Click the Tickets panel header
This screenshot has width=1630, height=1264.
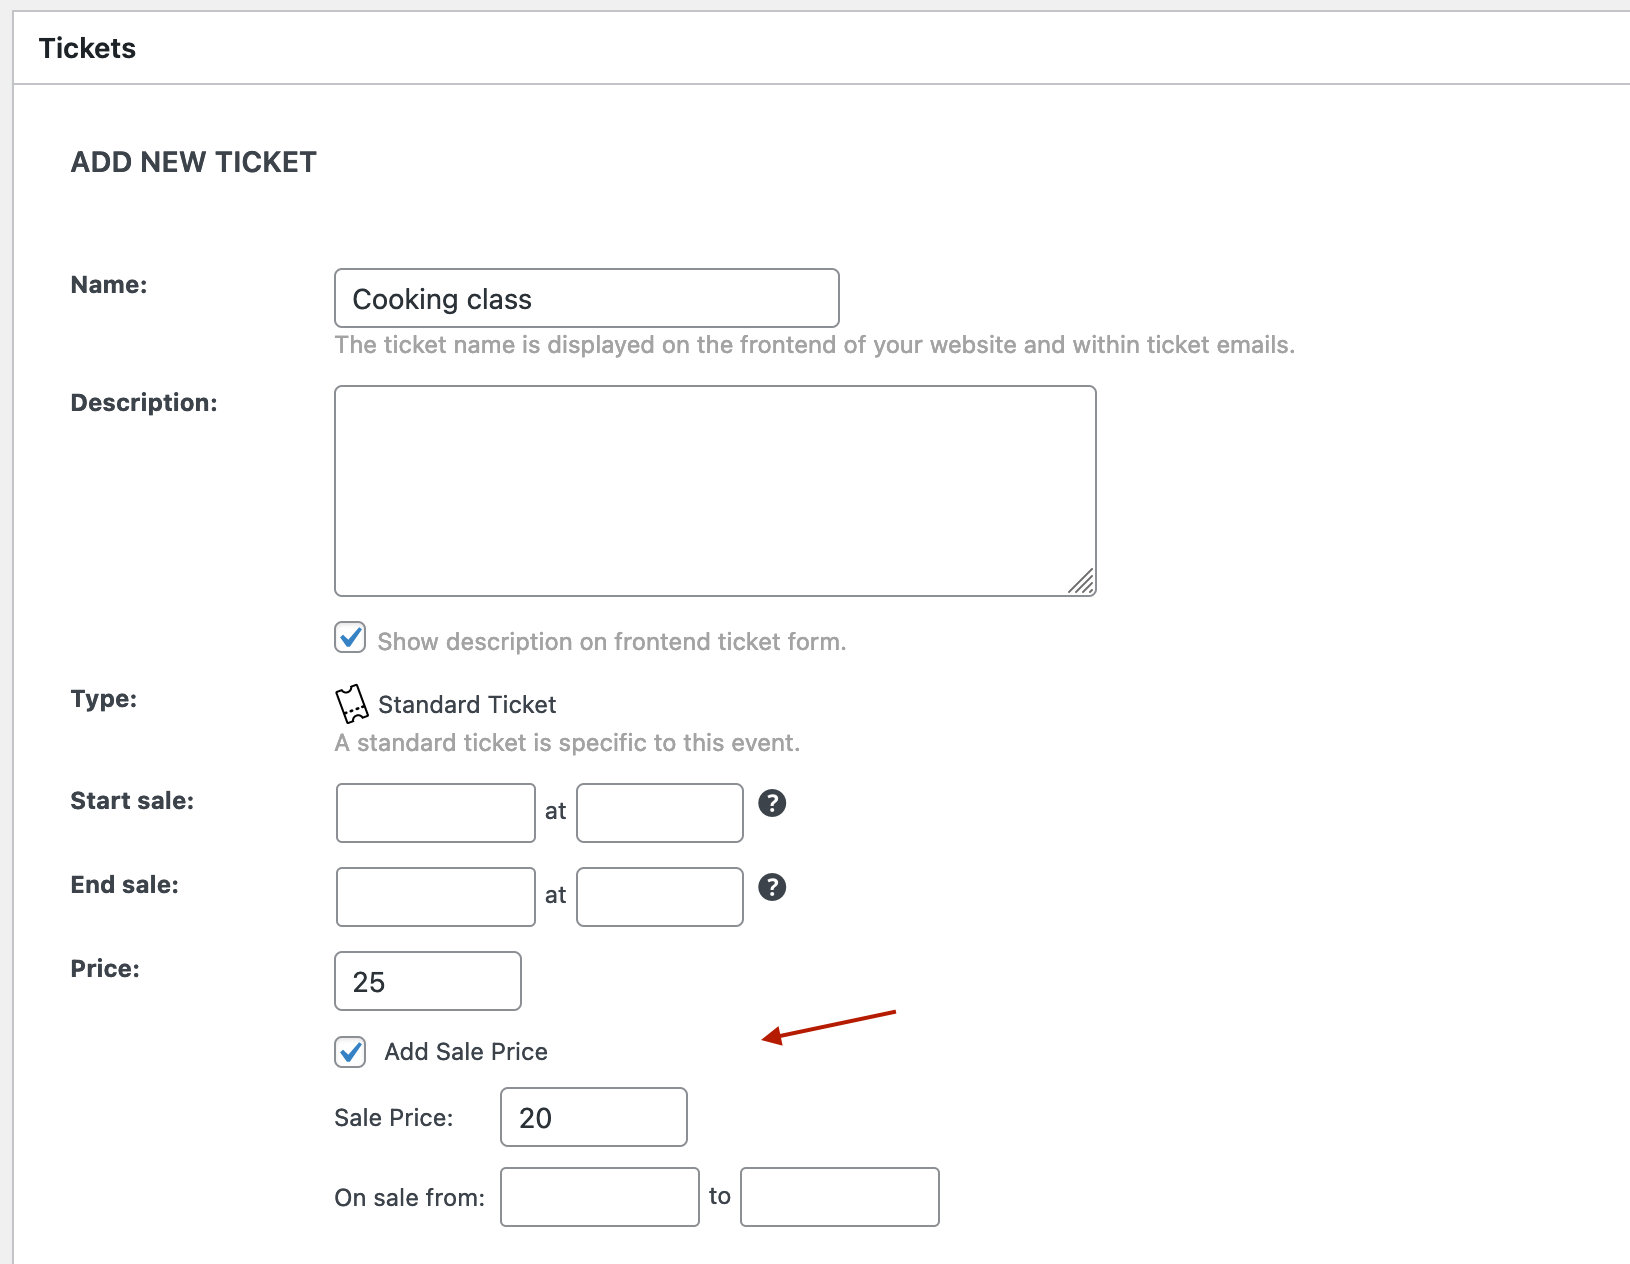tap(87, 47)
